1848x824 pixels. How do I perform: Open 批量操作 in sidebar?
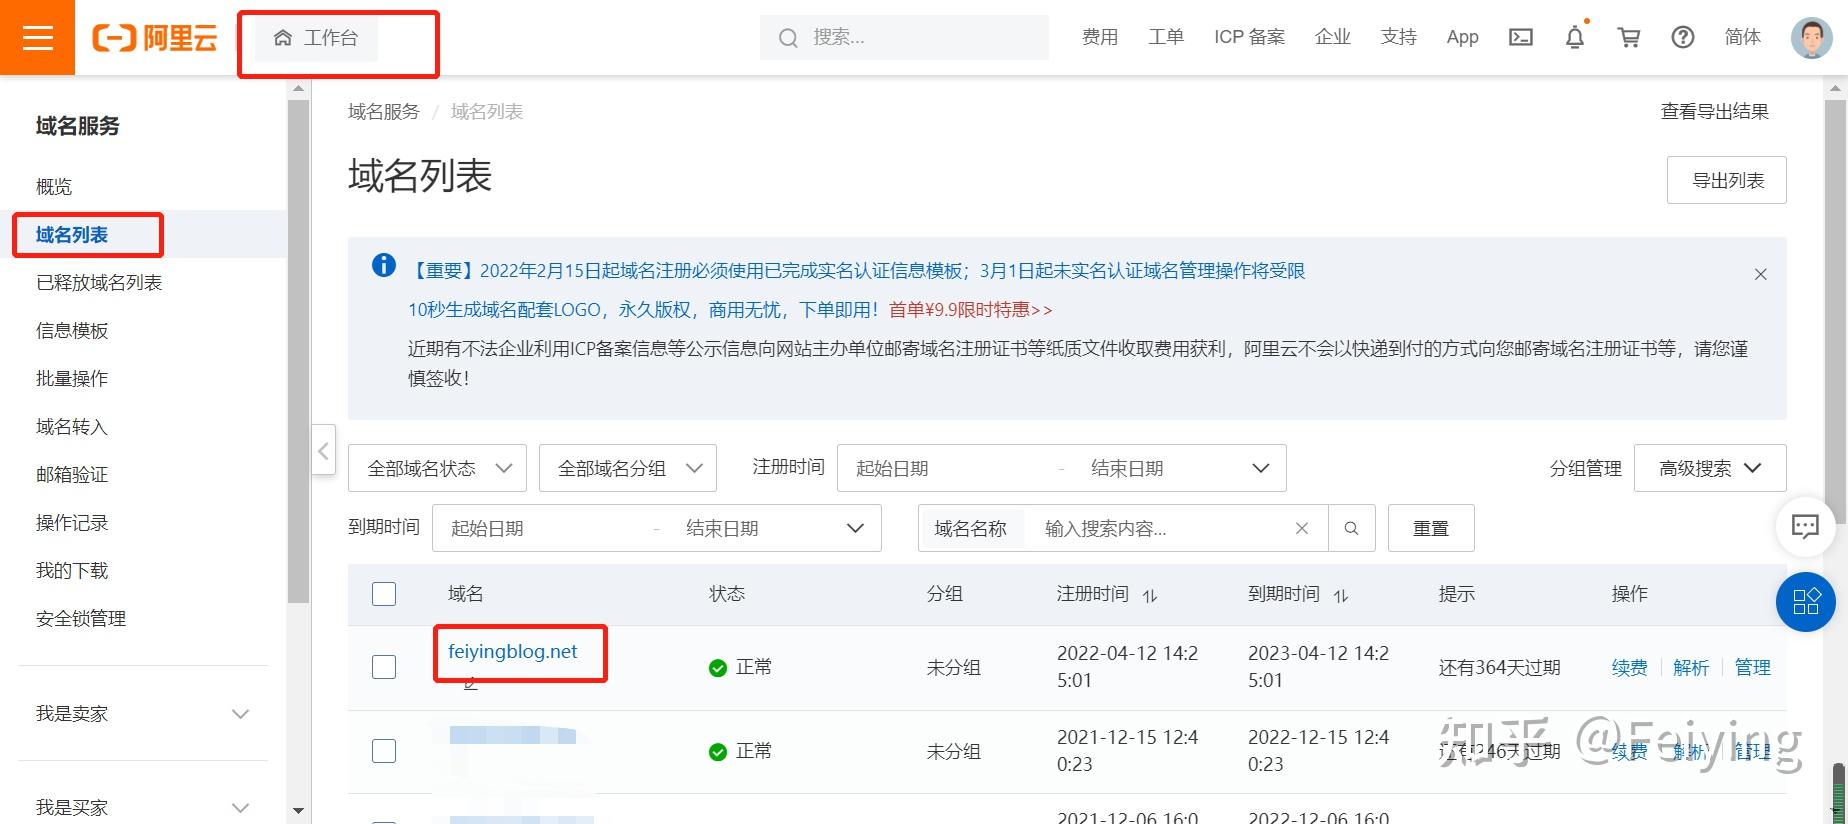coord(72,379)
